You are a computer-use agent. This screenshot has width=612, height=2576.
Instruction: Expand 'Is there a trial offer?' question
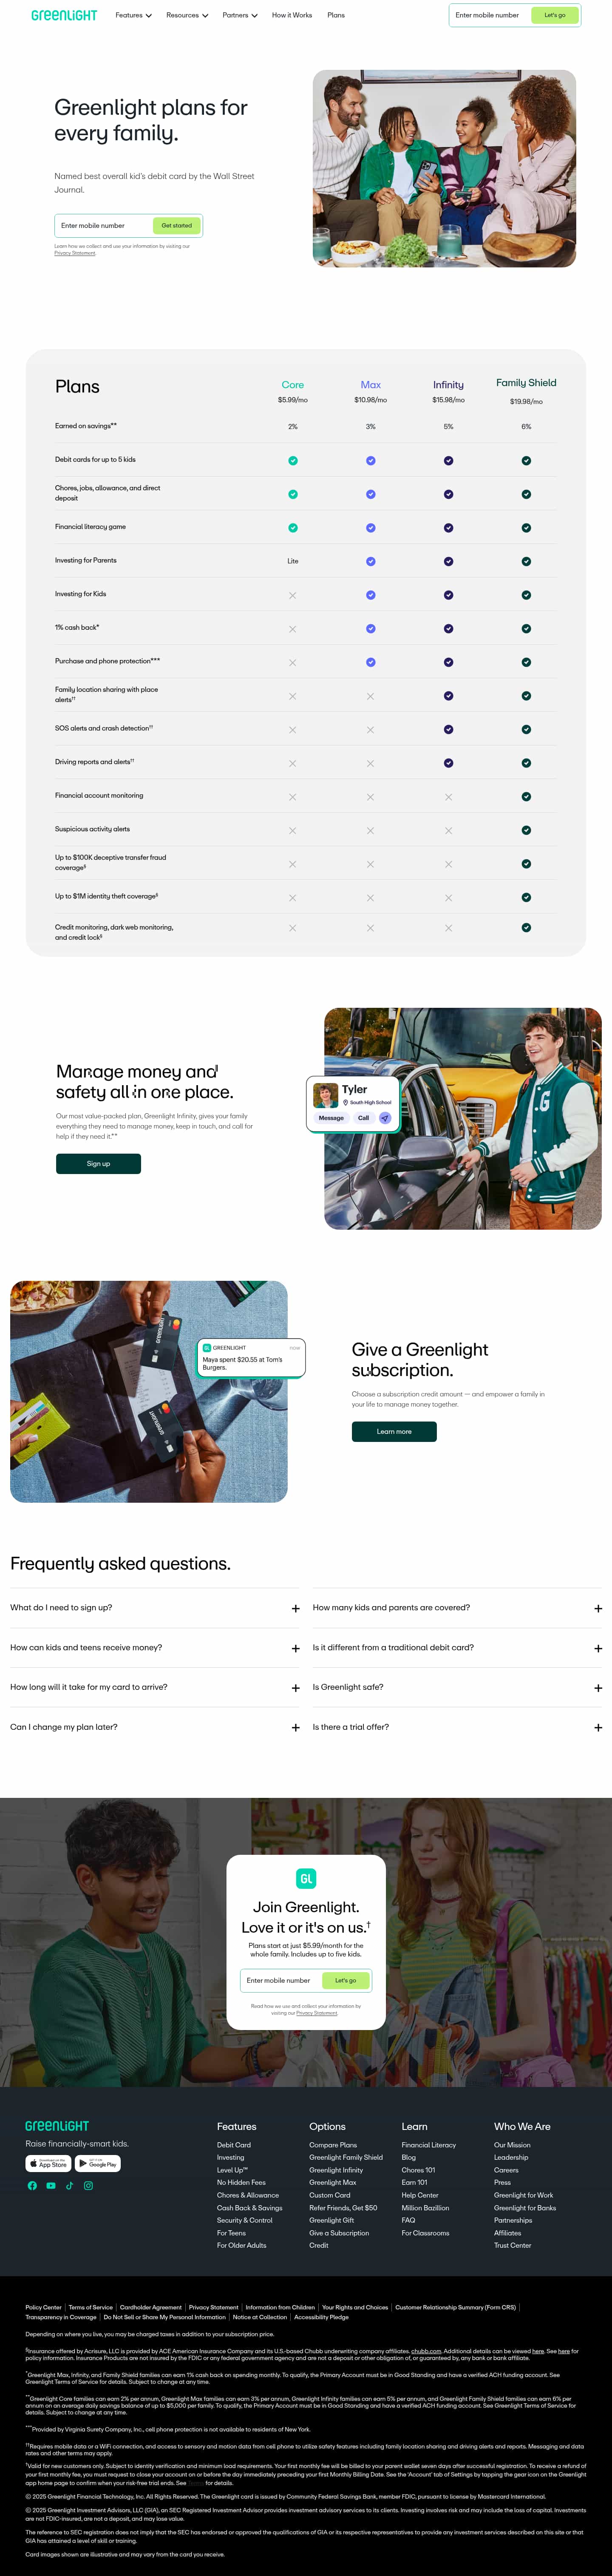click(457, 1727)
